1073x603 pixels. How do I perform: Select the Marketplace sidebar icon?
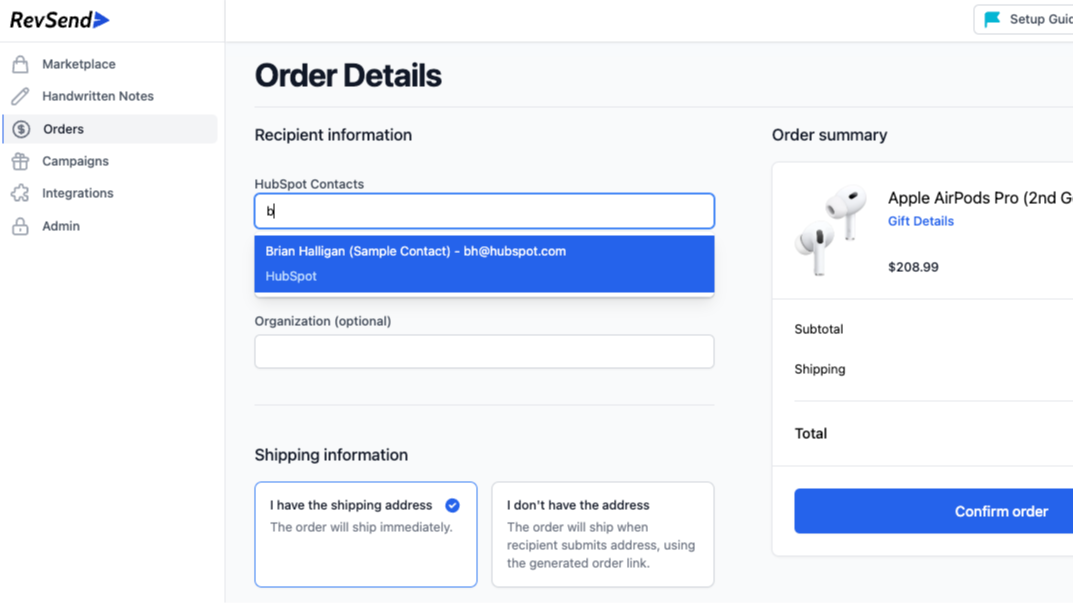[x=21, y=63]
